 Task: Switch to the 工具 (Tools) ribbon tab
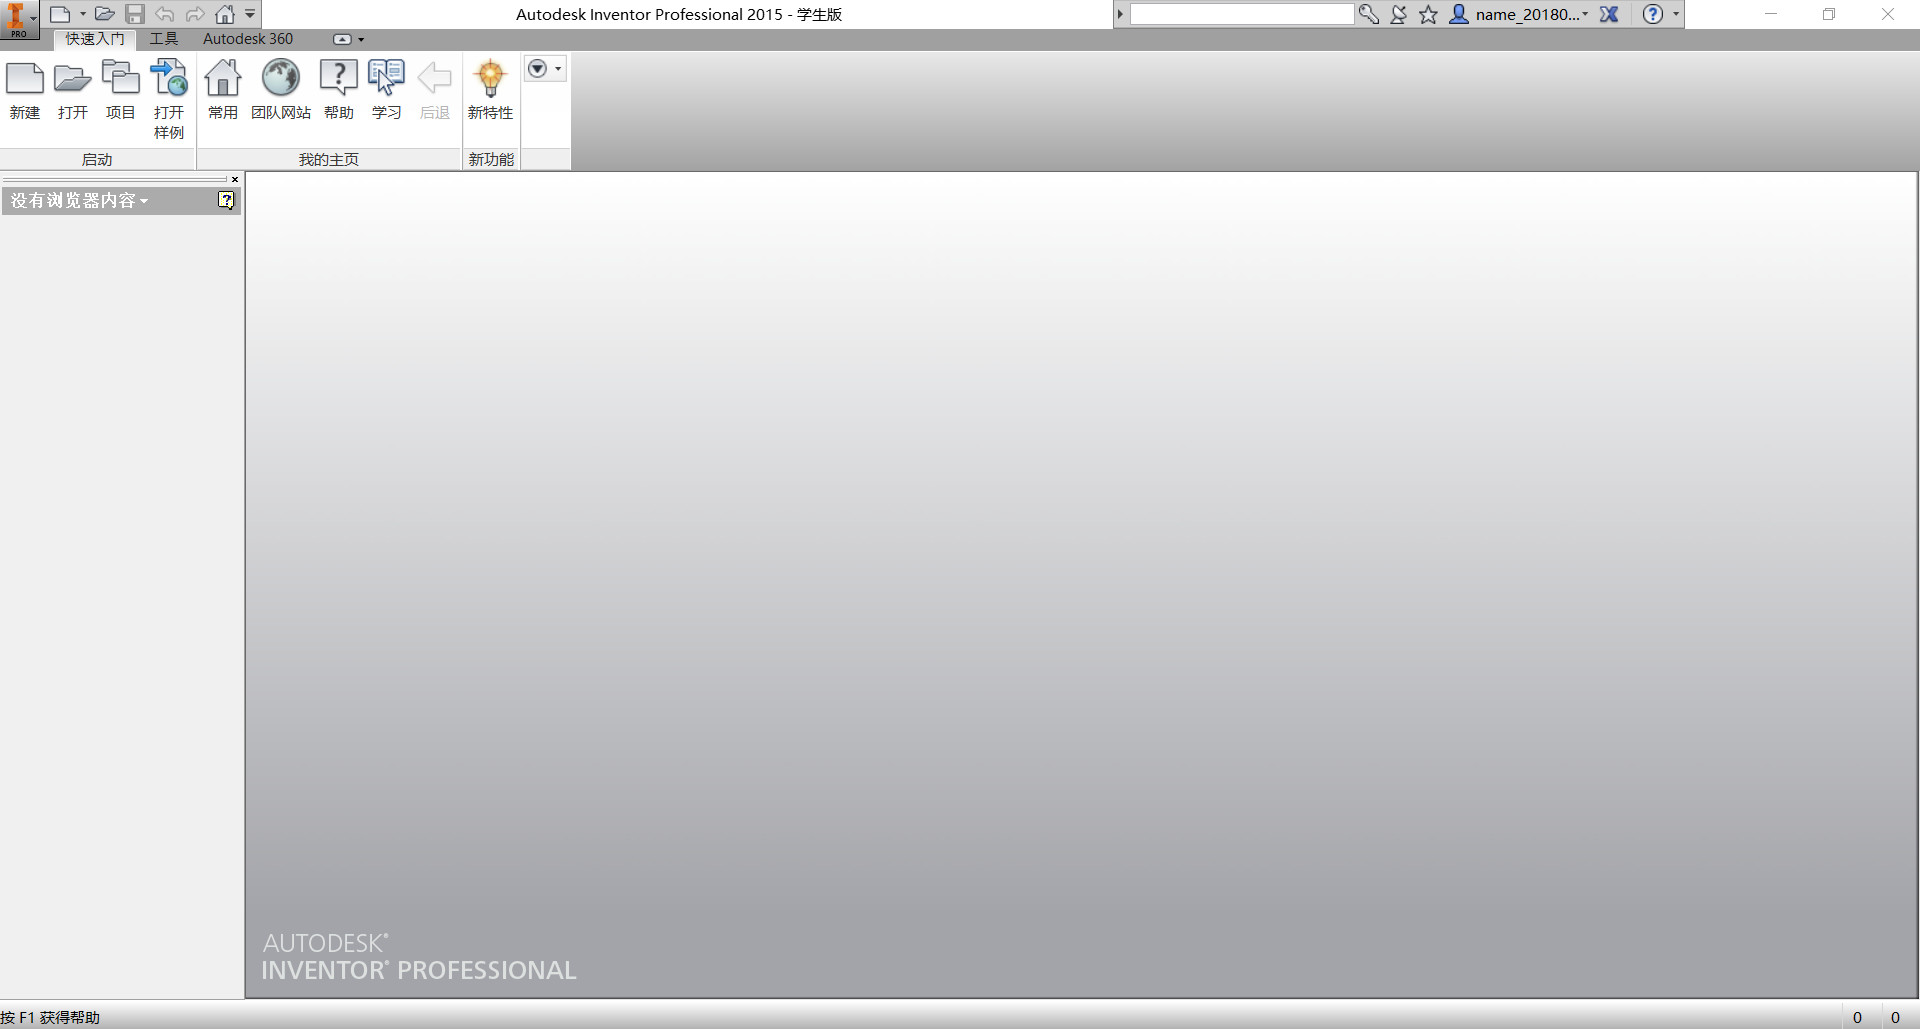coord(164,39)
